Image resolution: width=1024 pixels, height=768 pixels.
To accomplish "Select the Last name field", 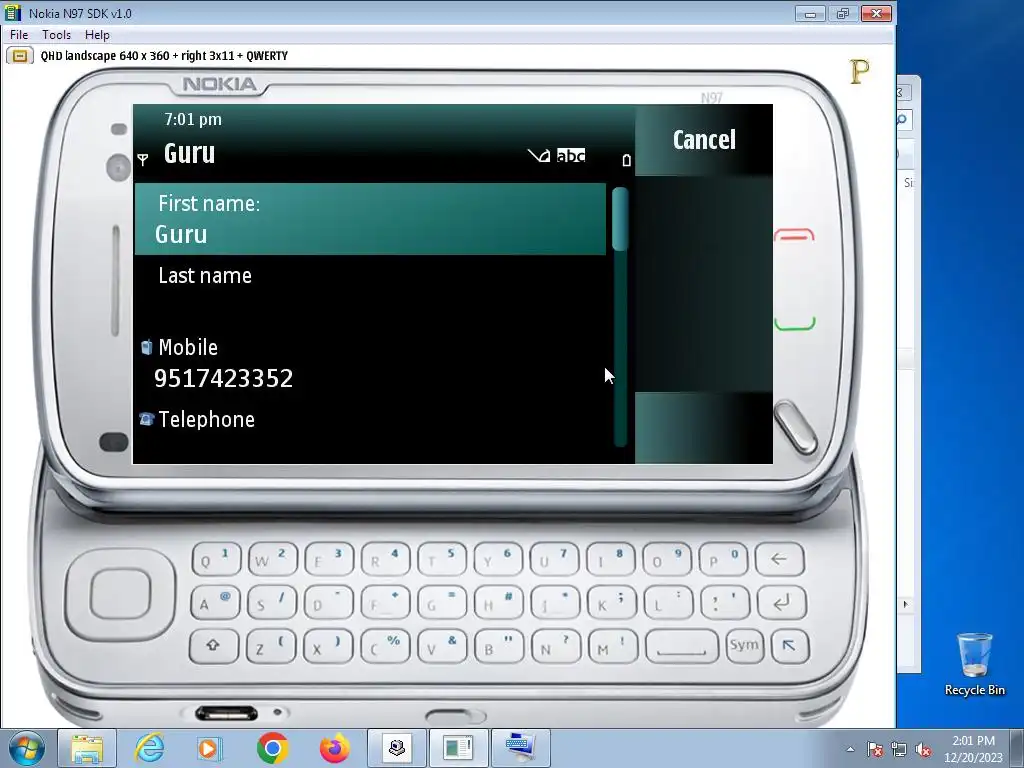I will pos(370,291).
